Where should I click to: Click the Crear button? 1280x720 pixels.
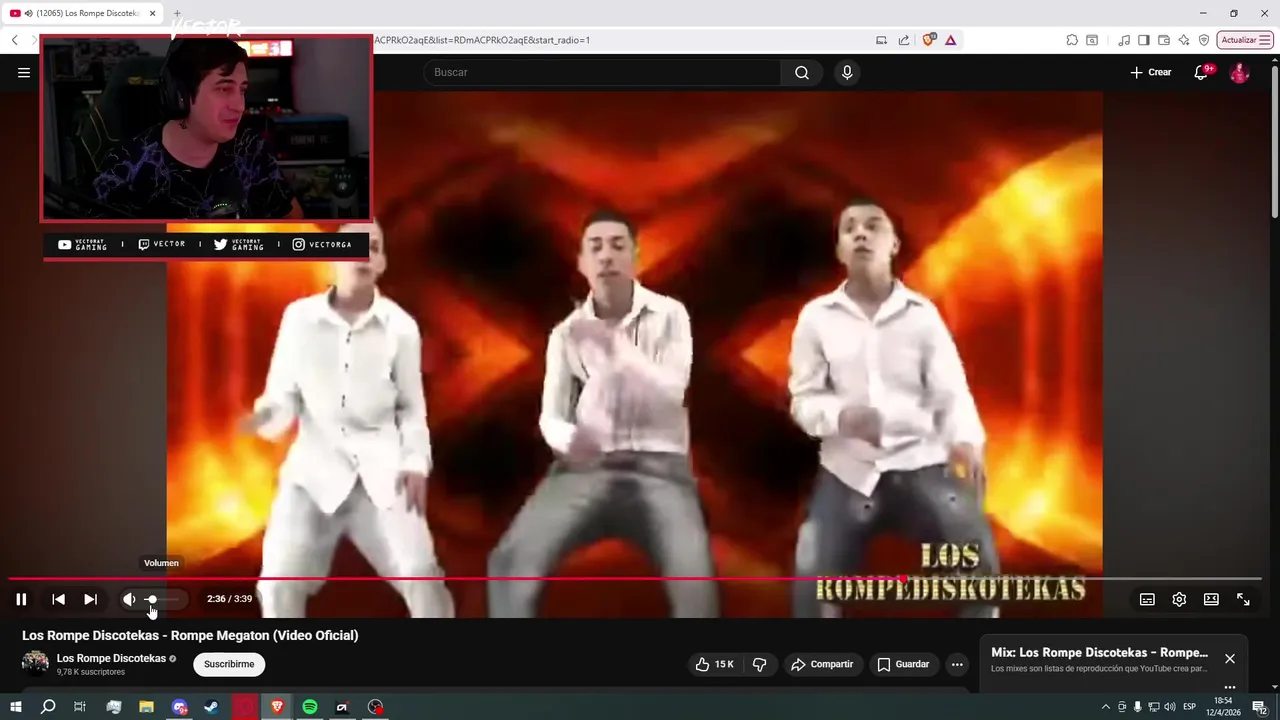(1150, 72)
